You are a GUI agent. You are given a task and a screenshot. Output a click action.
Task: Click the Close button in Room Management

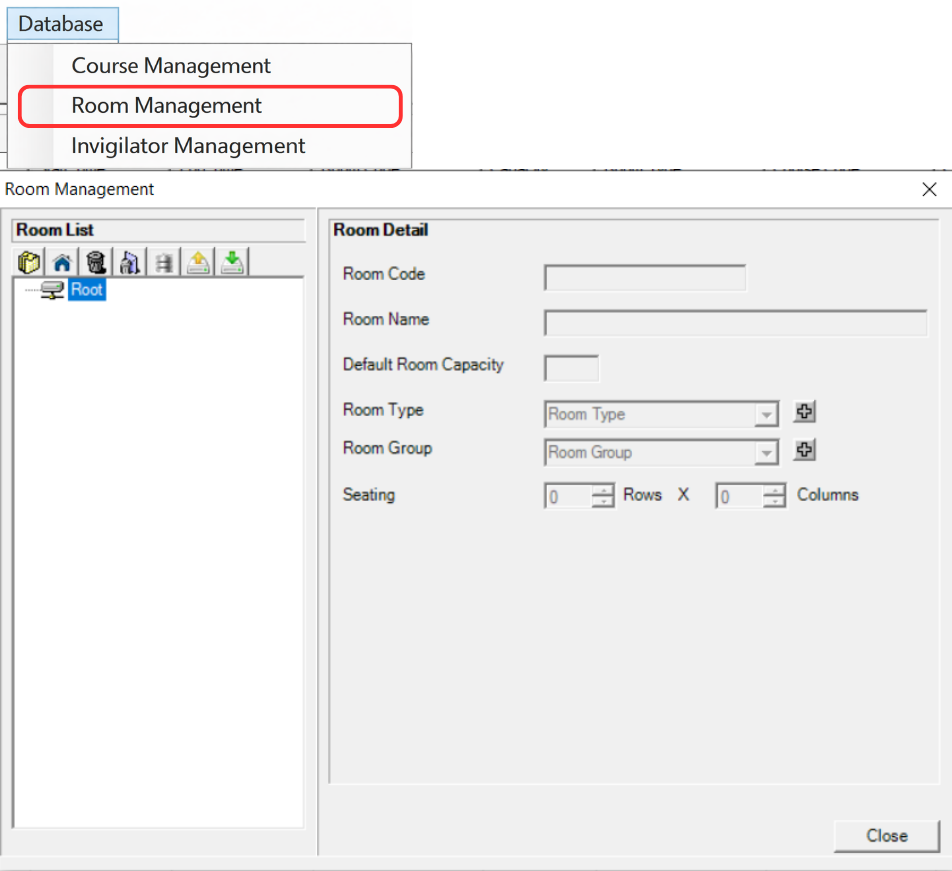[x=886, y=836]
